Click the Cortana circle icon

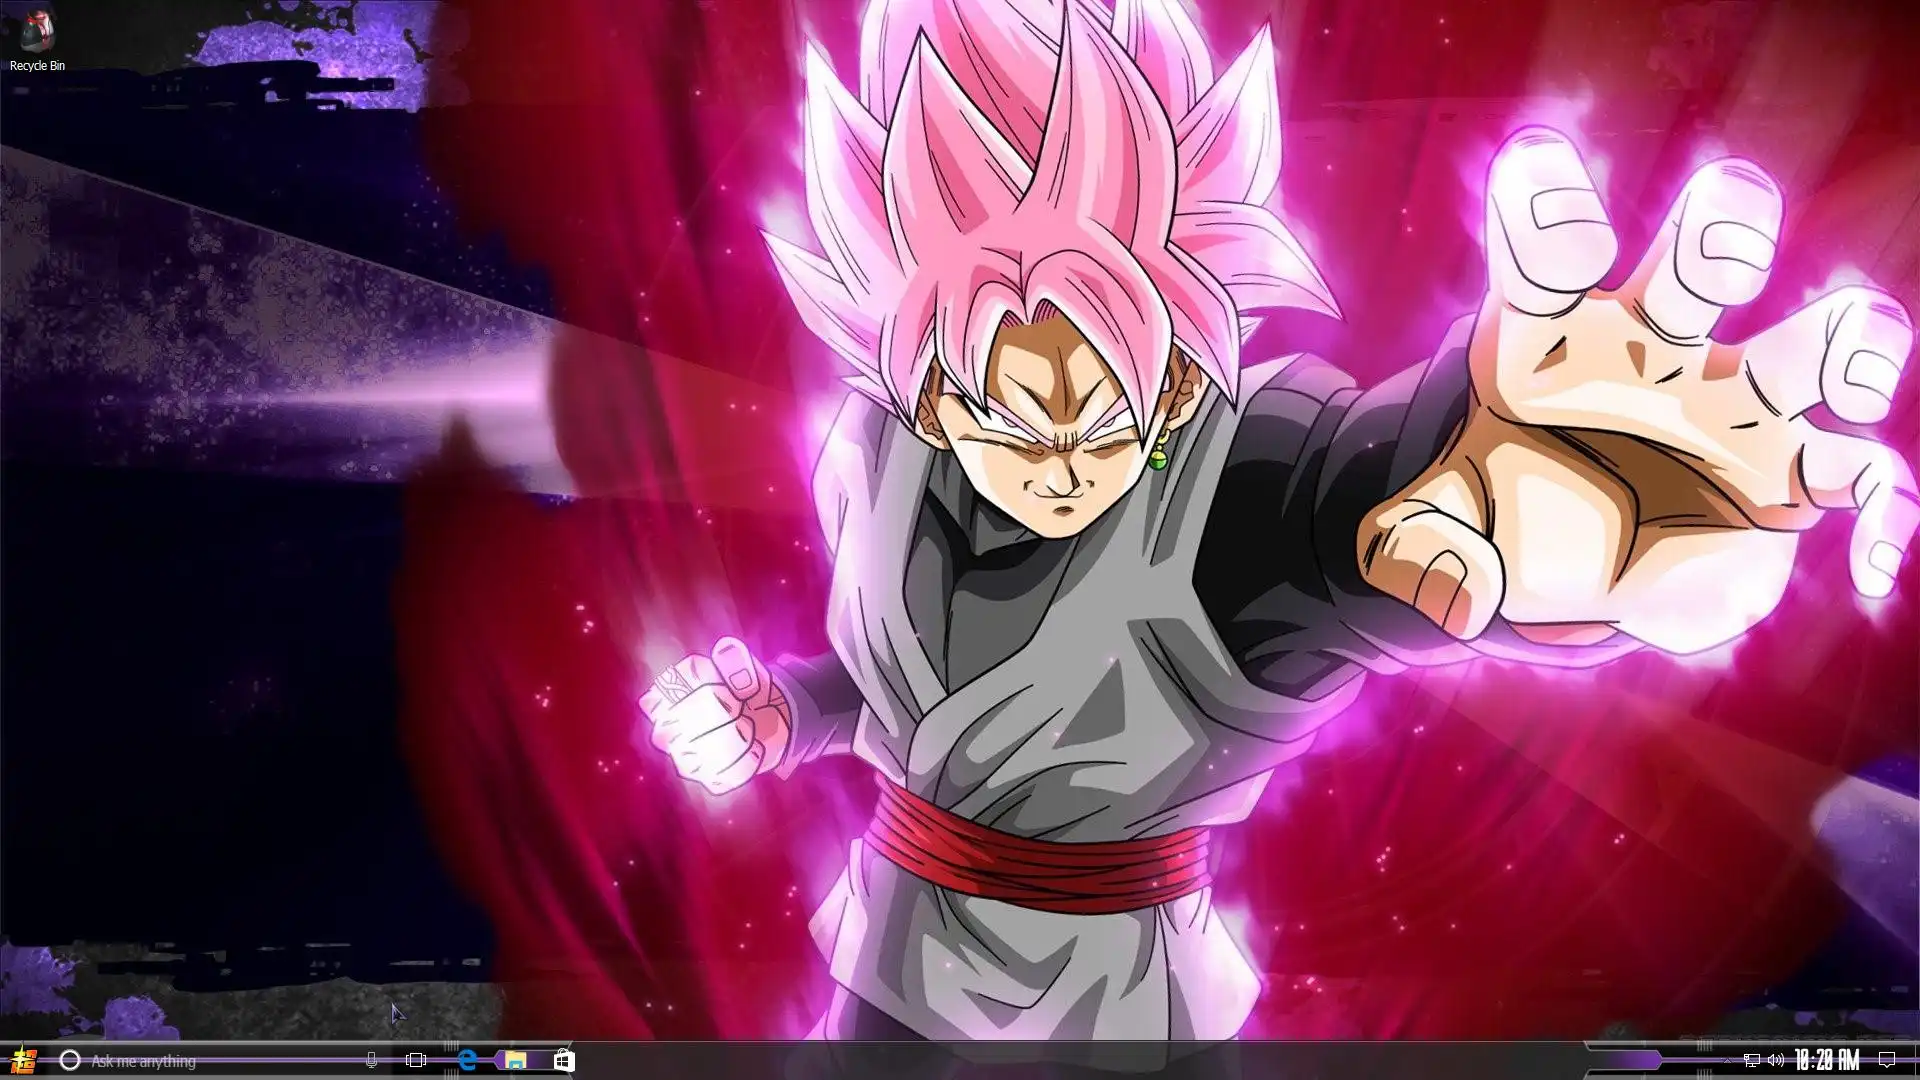(x=69, y=1060)
